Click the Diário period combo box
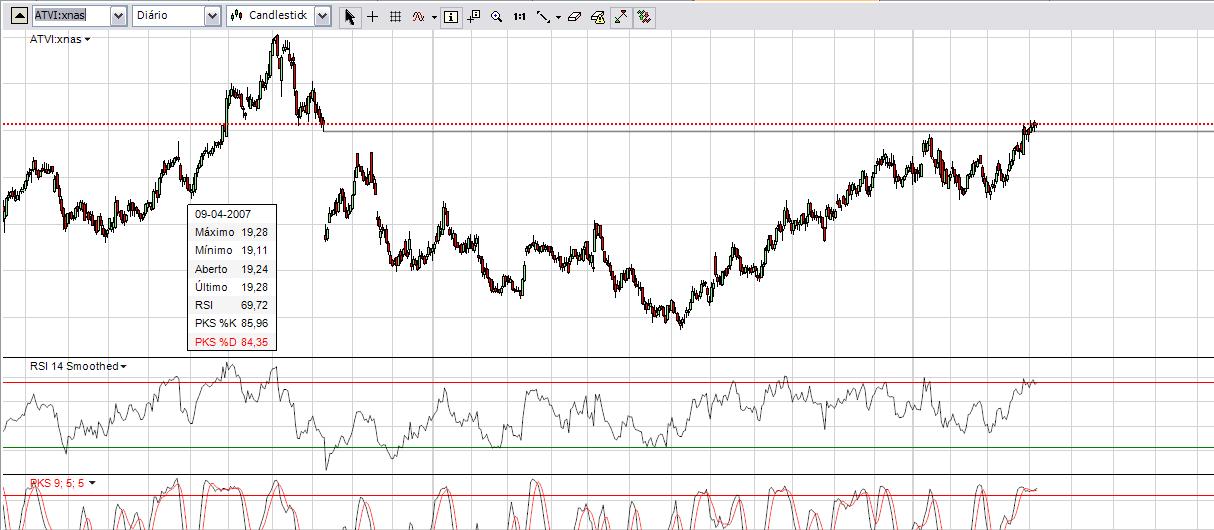The image size is (1214, 530). point(176,16)
